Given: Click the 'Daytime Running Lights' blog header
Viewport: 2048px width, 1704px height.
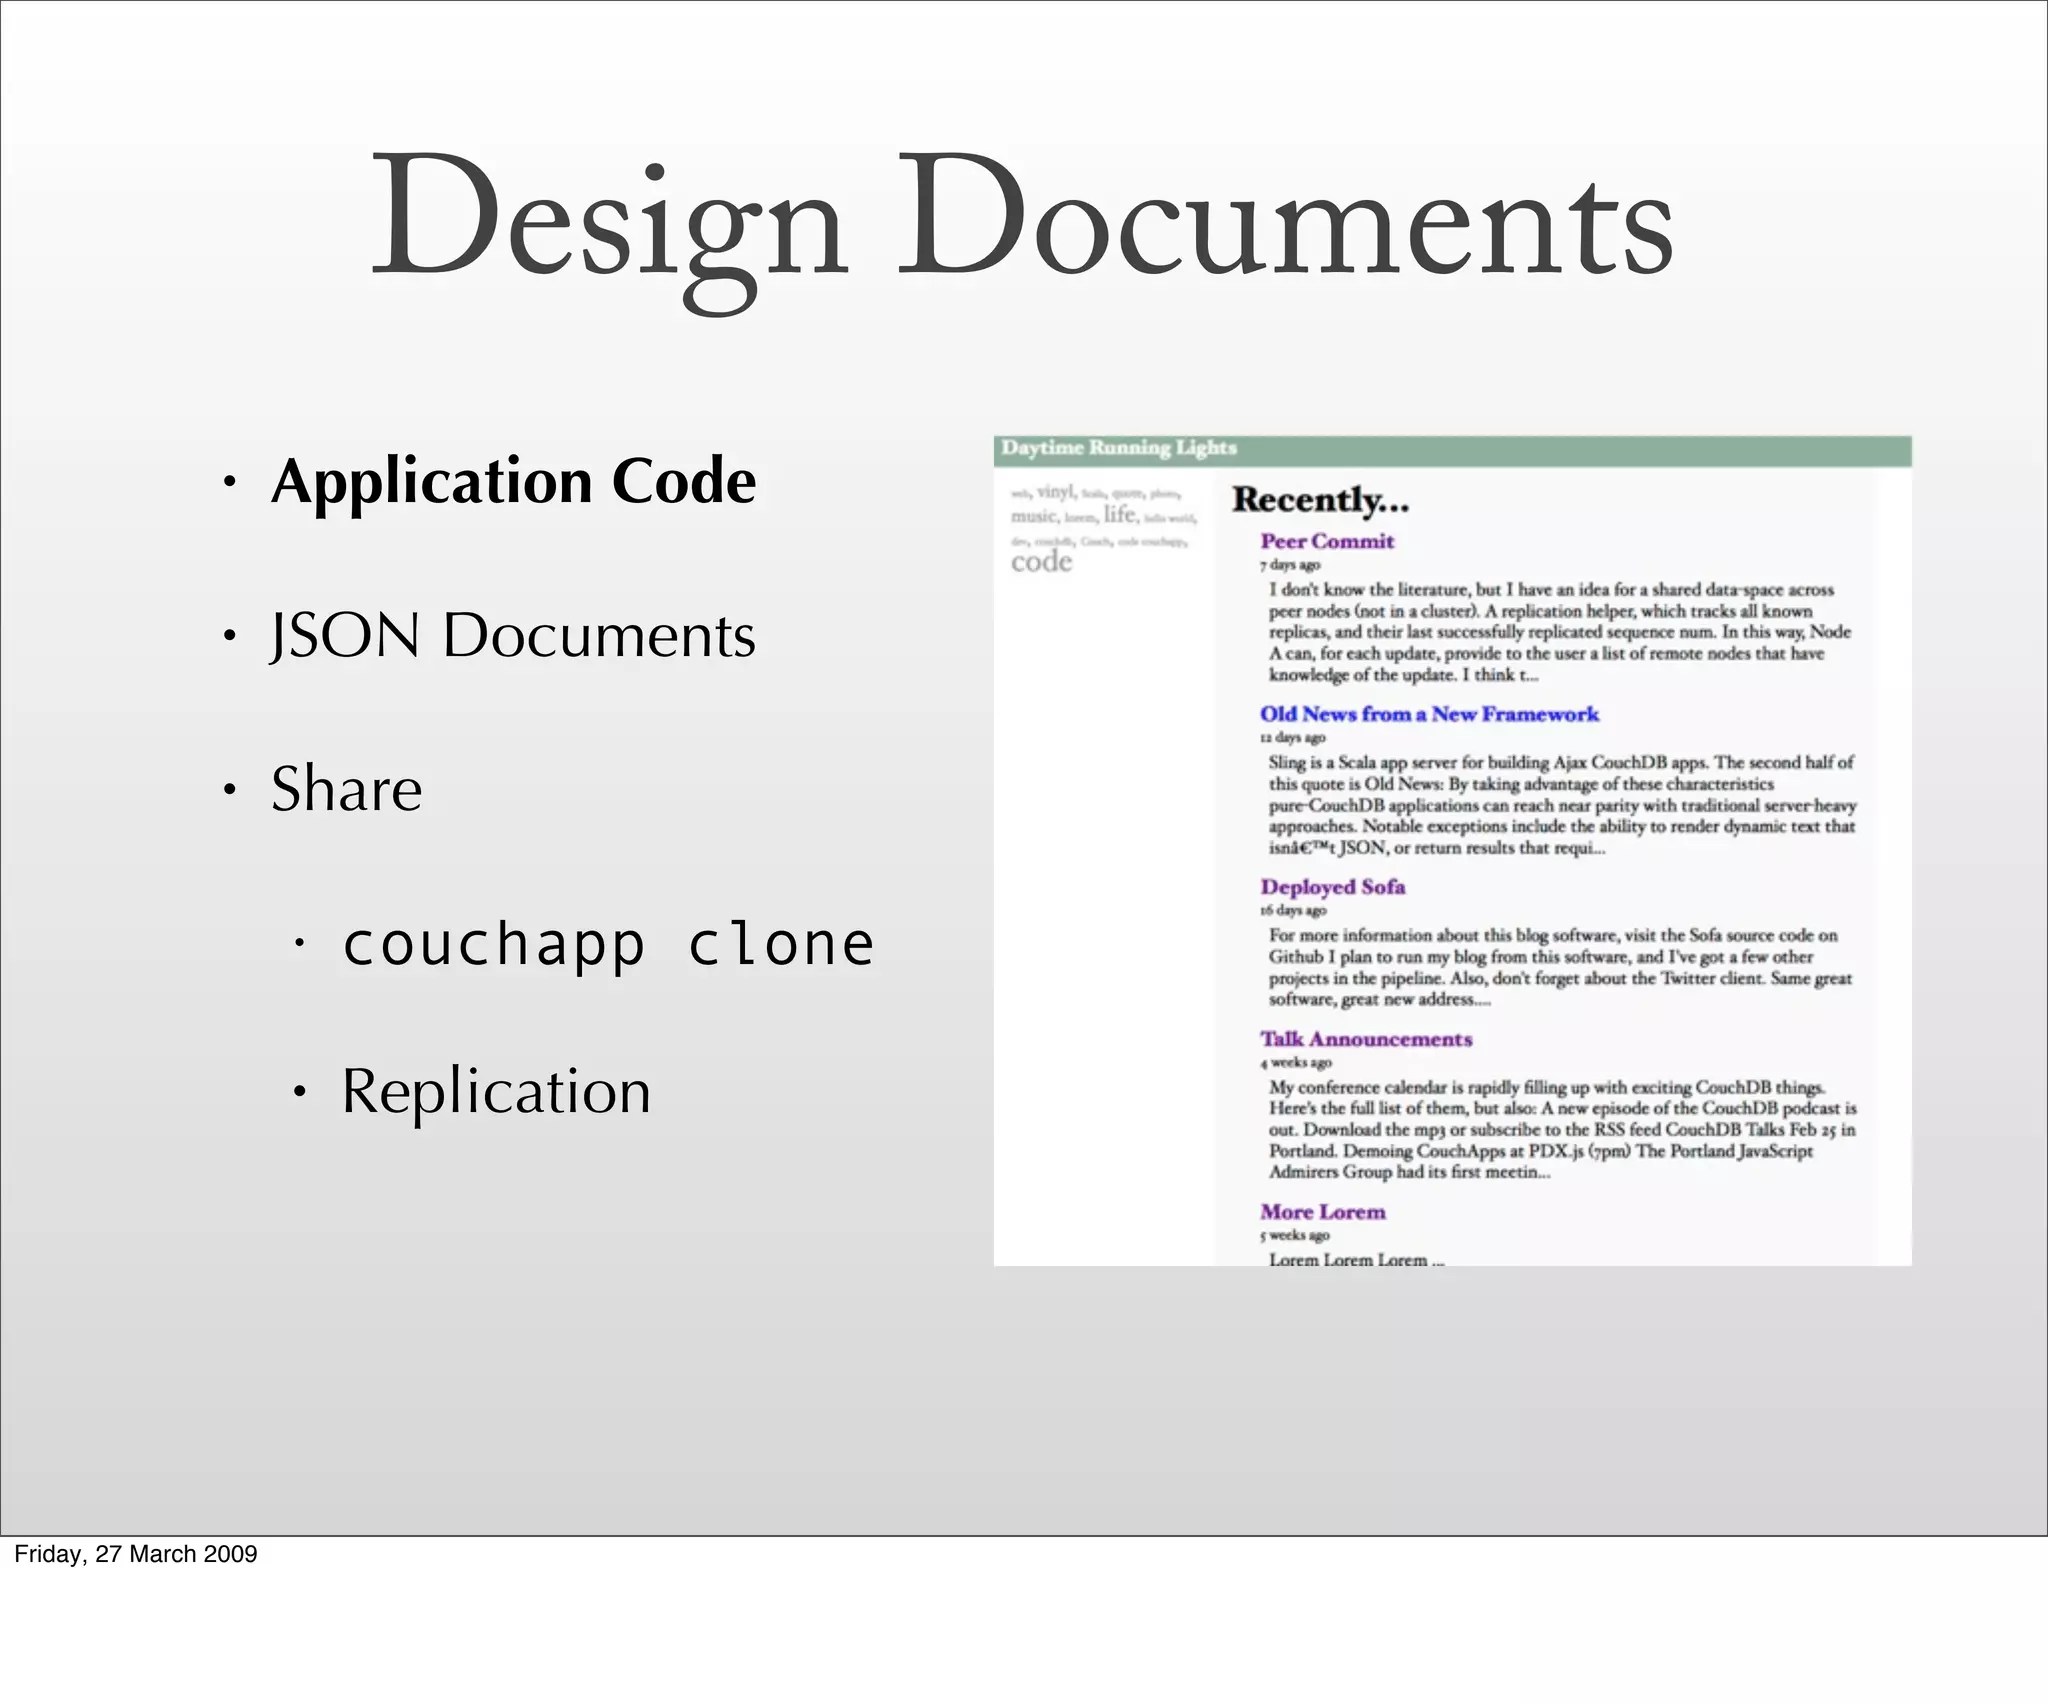Looking at the screenshot, I should click(x=1119, y=448).
